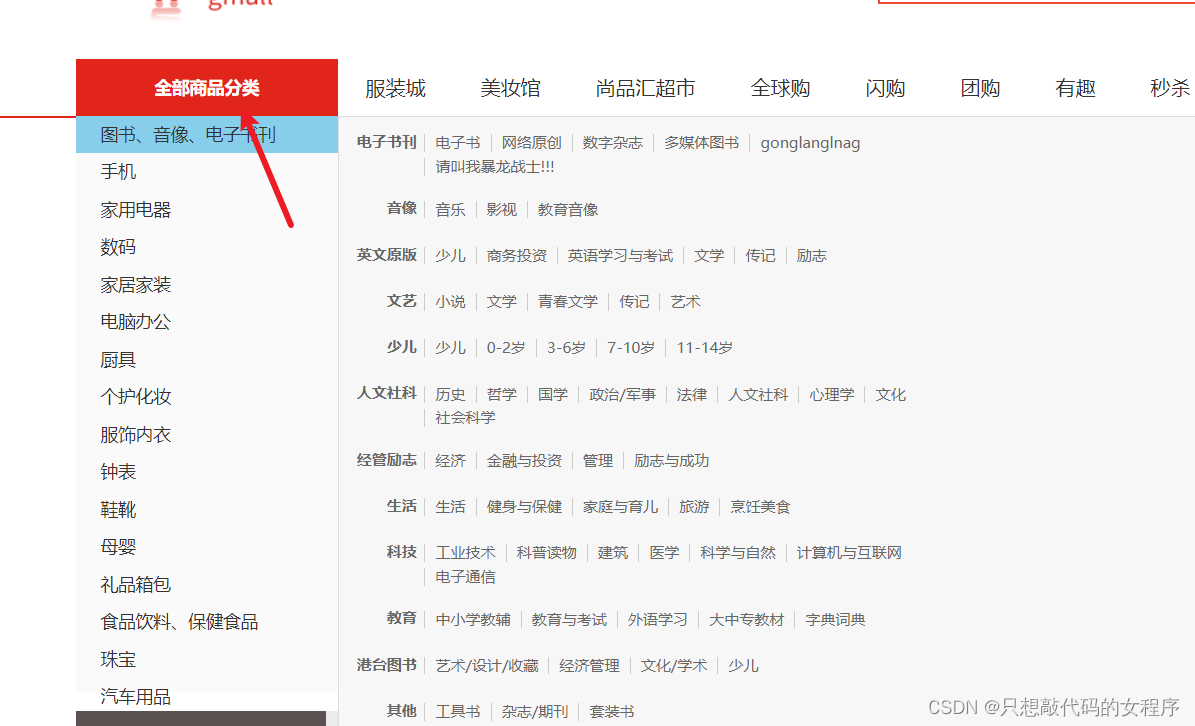The width and height of the screenshot is (1195, 726).
Task: Choose the 珠宝 category
Action: tap(118, 660)
